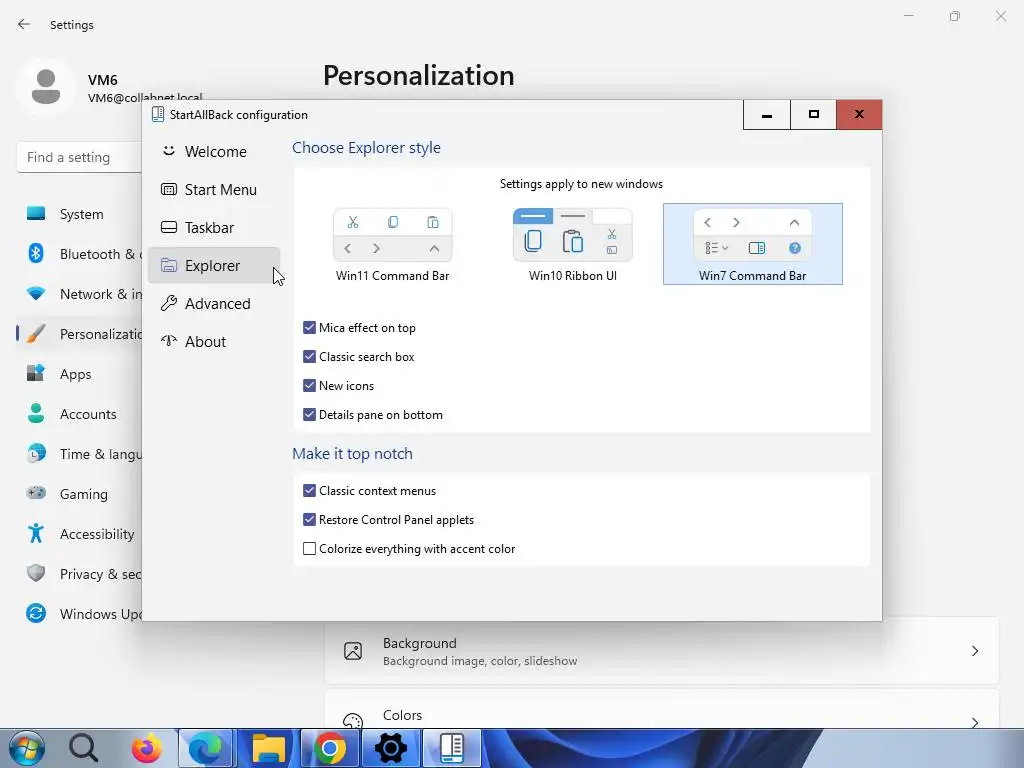1024x768 pixels.
Task: Select Personalization in Settings sidebar
Action: 80,334
